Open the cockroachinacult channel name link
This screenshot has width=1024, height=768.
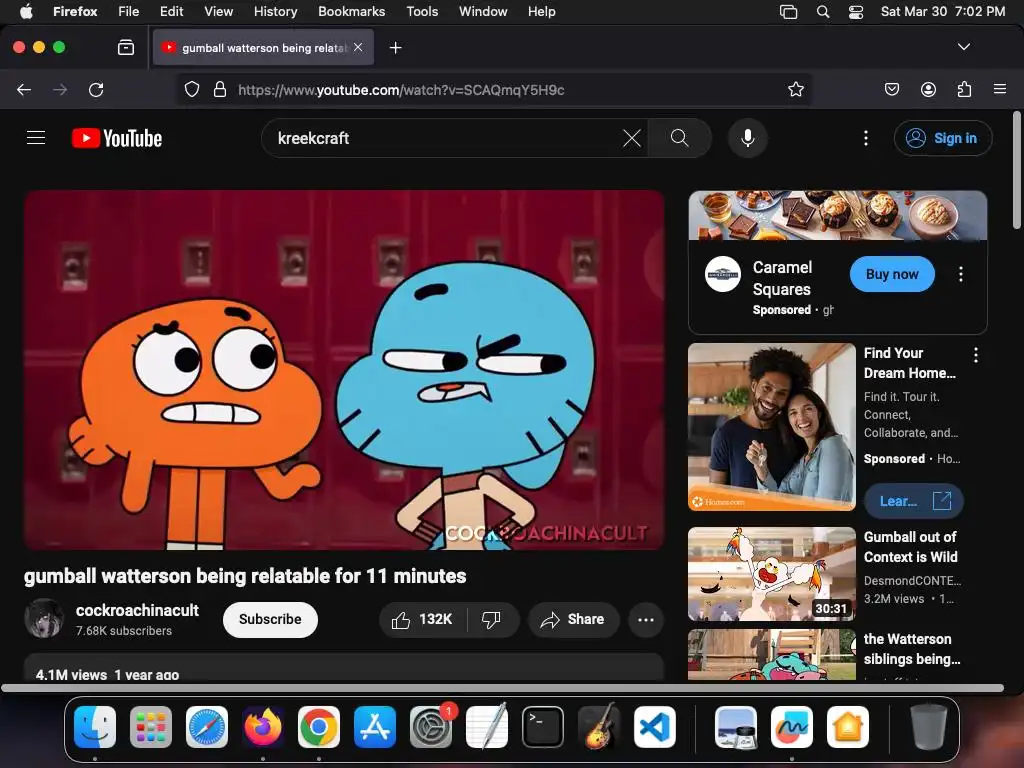[x=137, y=610]
